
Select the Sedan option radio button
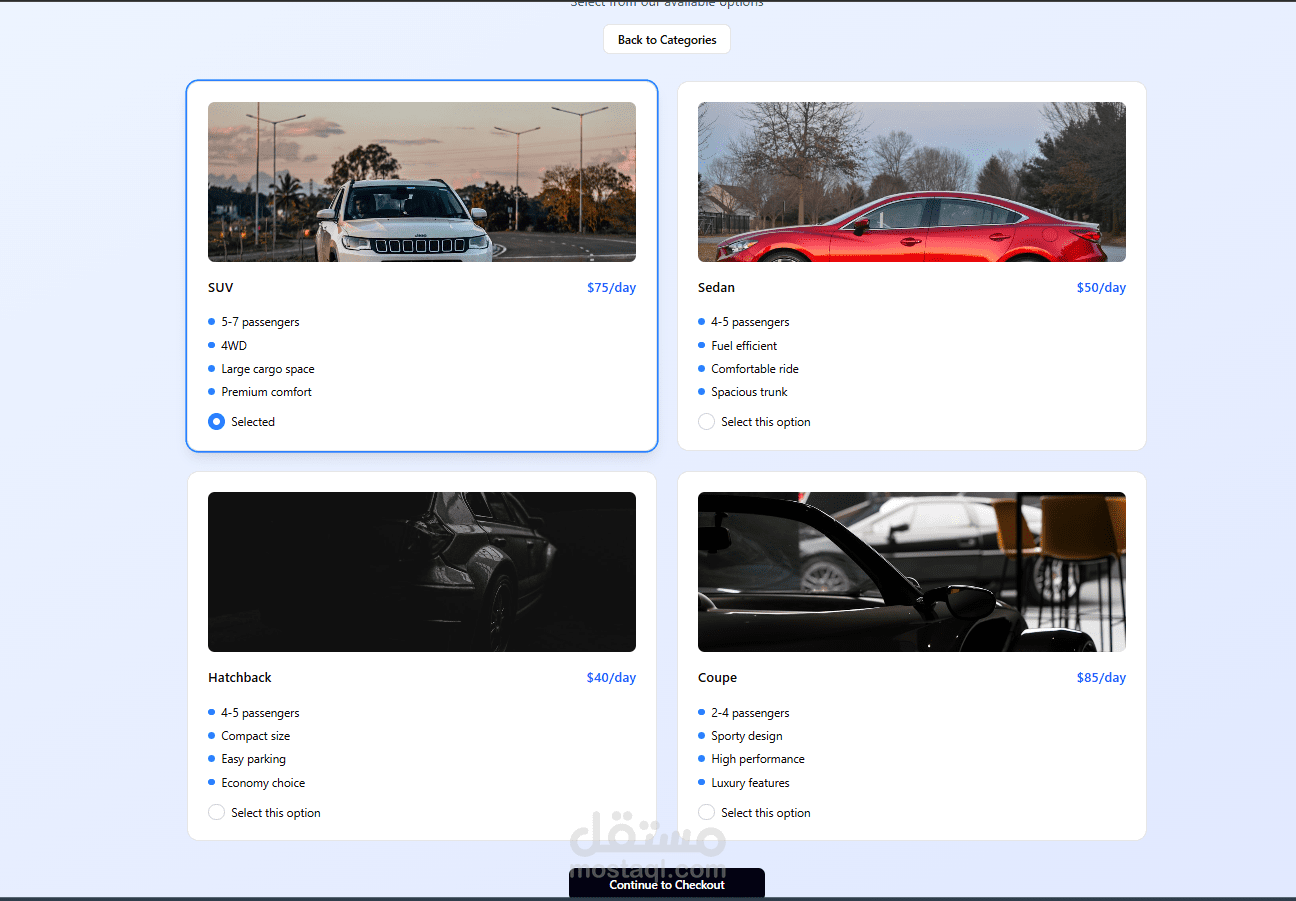[706, 421]
